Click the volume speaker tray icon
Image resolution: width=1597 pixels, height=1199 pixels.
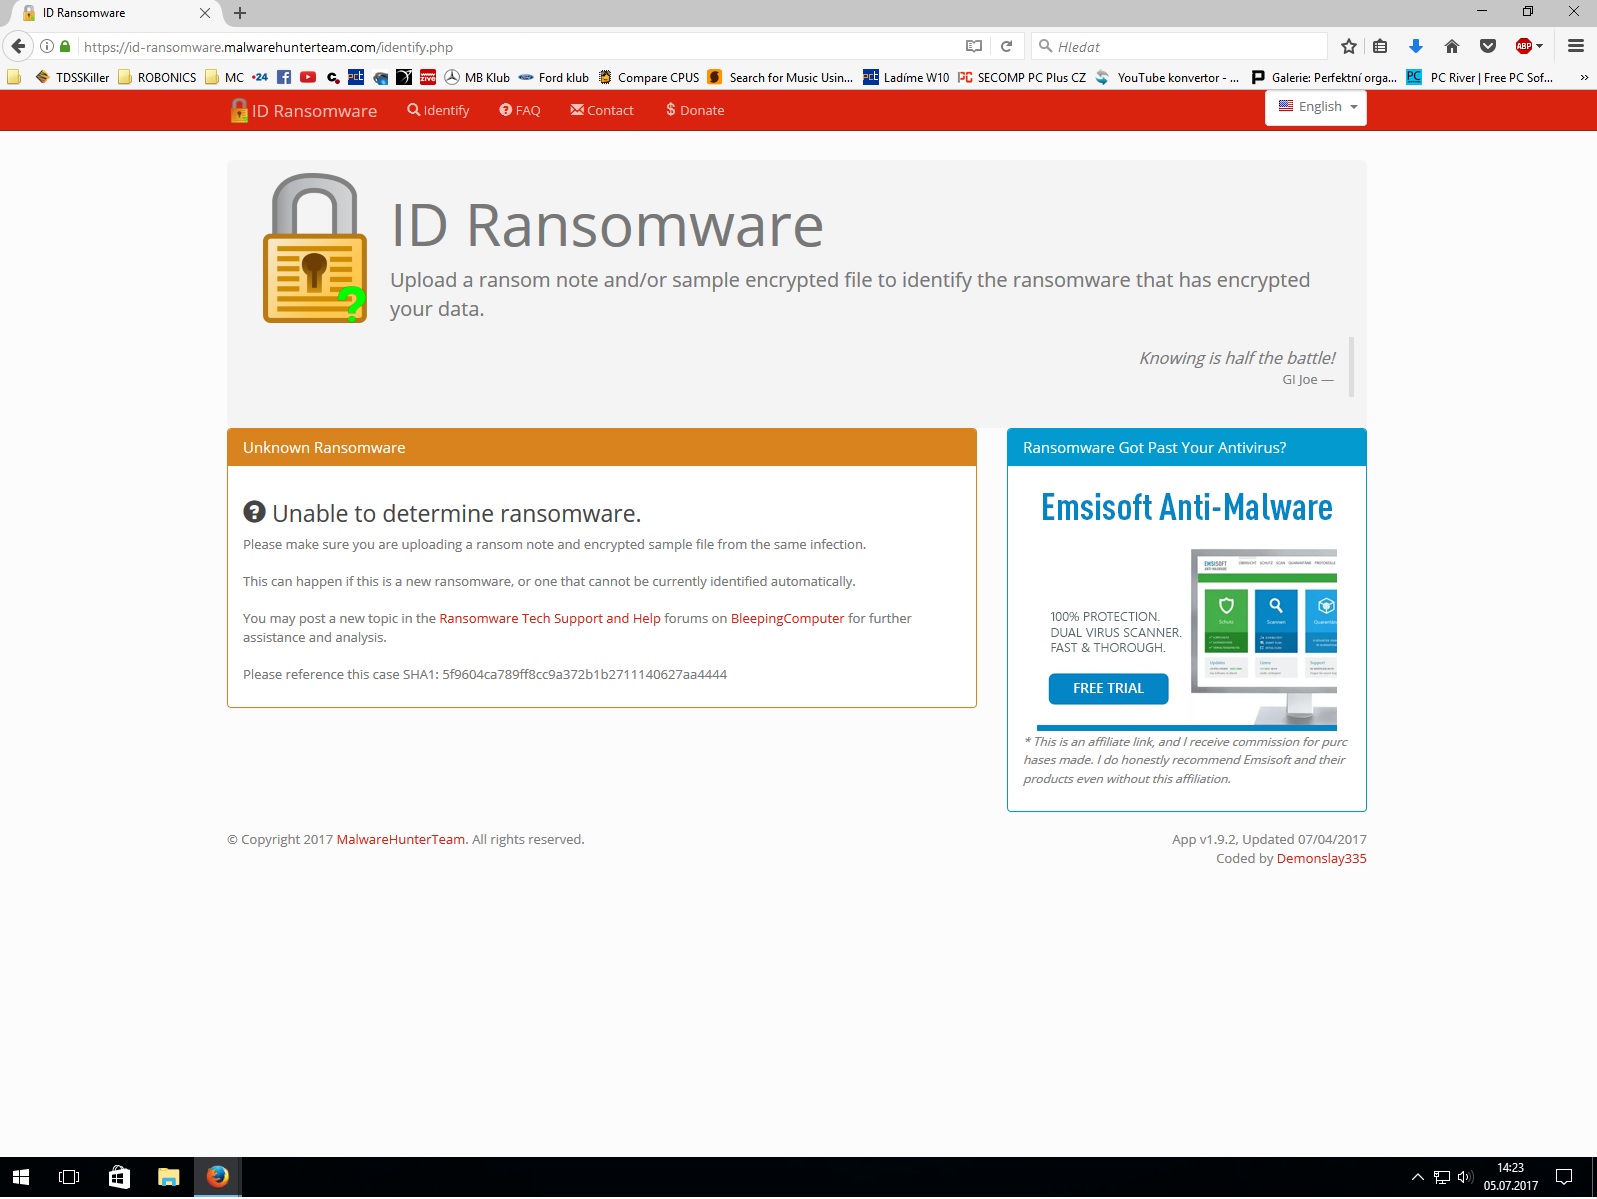tap(1466, 1177)
